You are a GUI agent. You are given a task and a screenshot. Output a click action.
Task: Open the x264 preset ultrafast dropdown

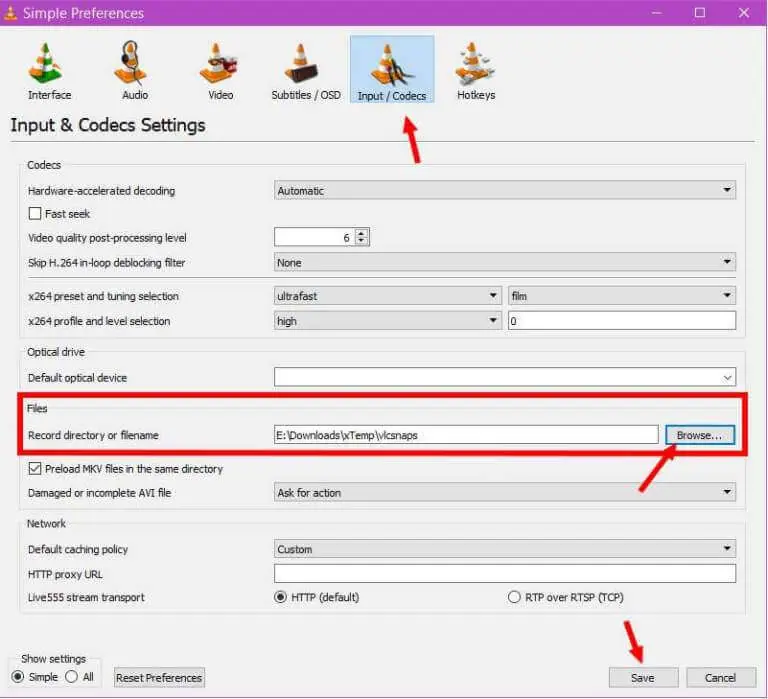(x=387, y=296)
